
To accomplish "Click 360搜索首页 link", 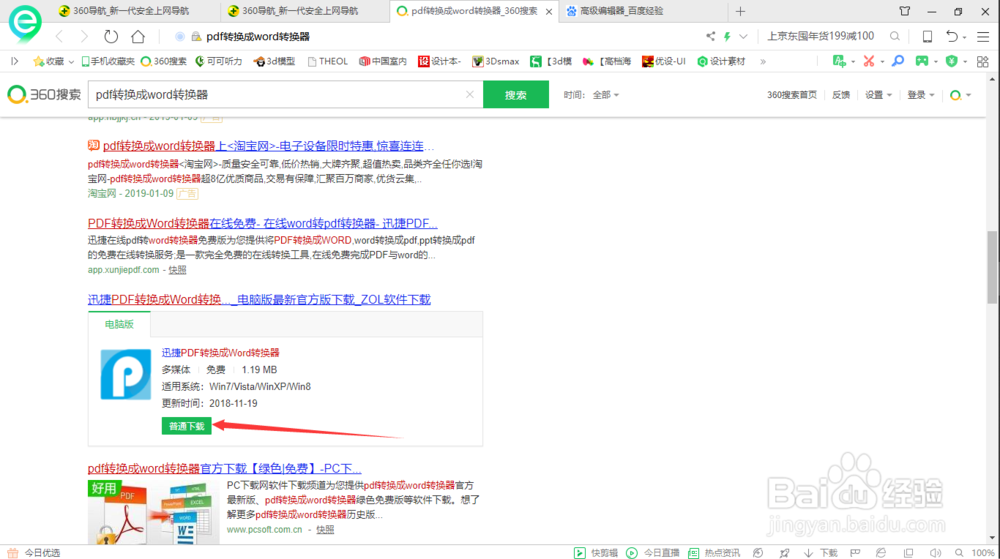I will tap(791, 94).
